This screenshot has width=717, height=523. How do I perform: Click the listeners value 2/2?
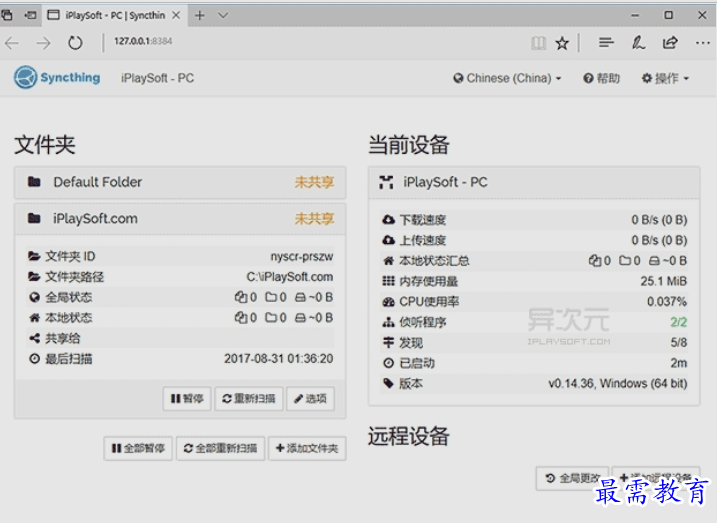pos(679,322)
